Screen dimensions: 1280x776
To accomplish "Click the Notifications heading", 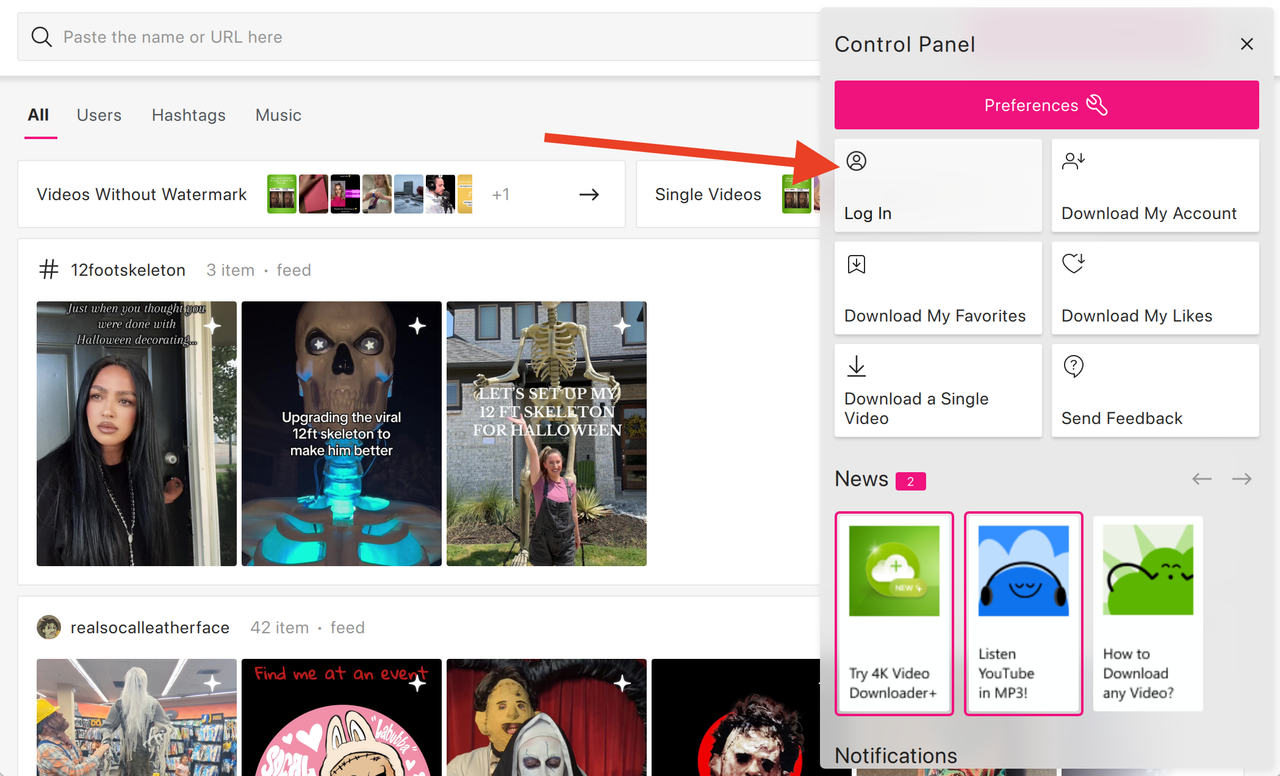I will coord(896,756).
